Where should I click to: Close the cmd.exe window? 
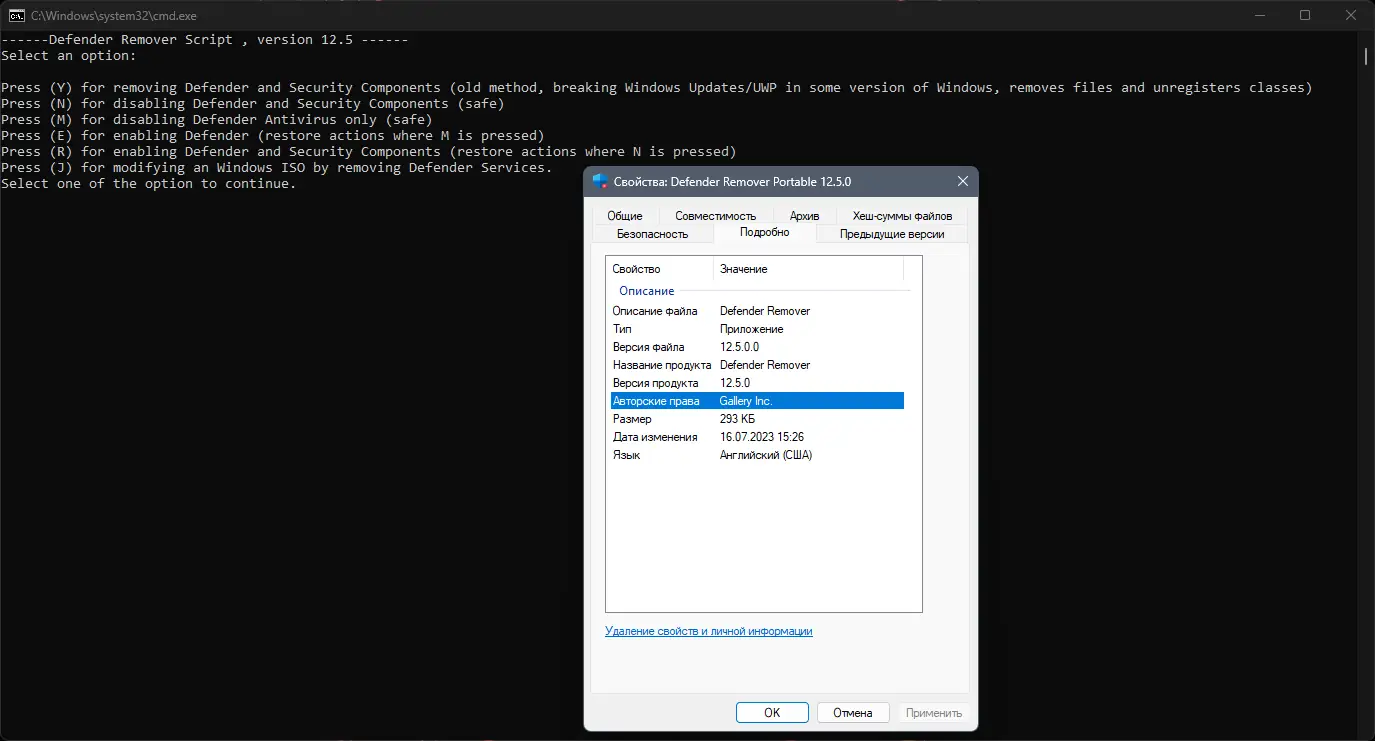click(x=1351, y=15)
